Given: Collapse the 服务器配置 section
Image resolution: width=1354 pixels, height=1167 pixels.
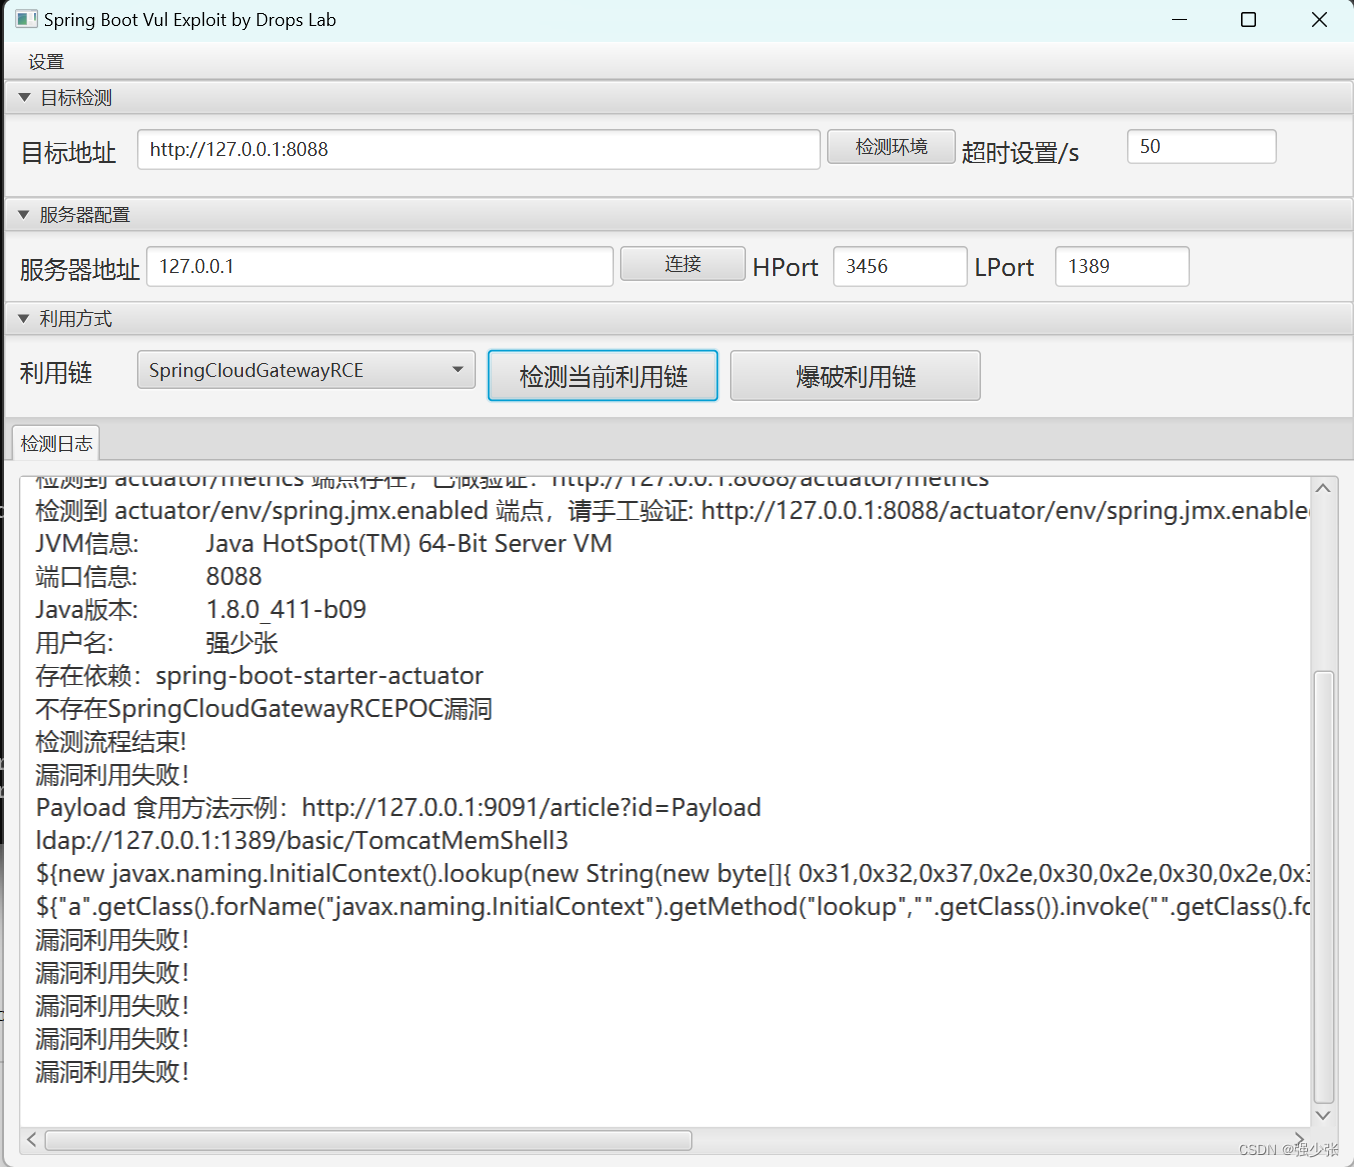Looking at the screenshot, I should (24, 215).
